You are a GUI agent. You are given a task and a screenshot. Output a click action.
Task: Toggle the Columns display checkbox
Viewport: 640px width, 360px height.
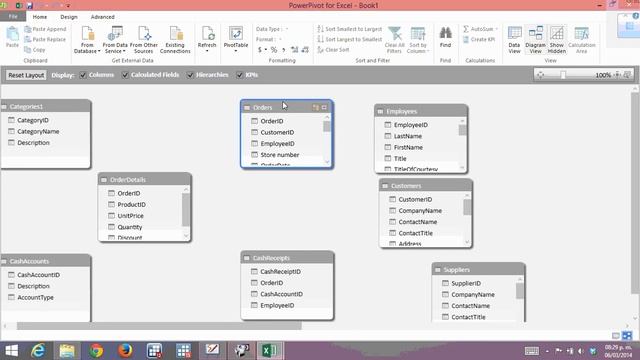point(83,75)
